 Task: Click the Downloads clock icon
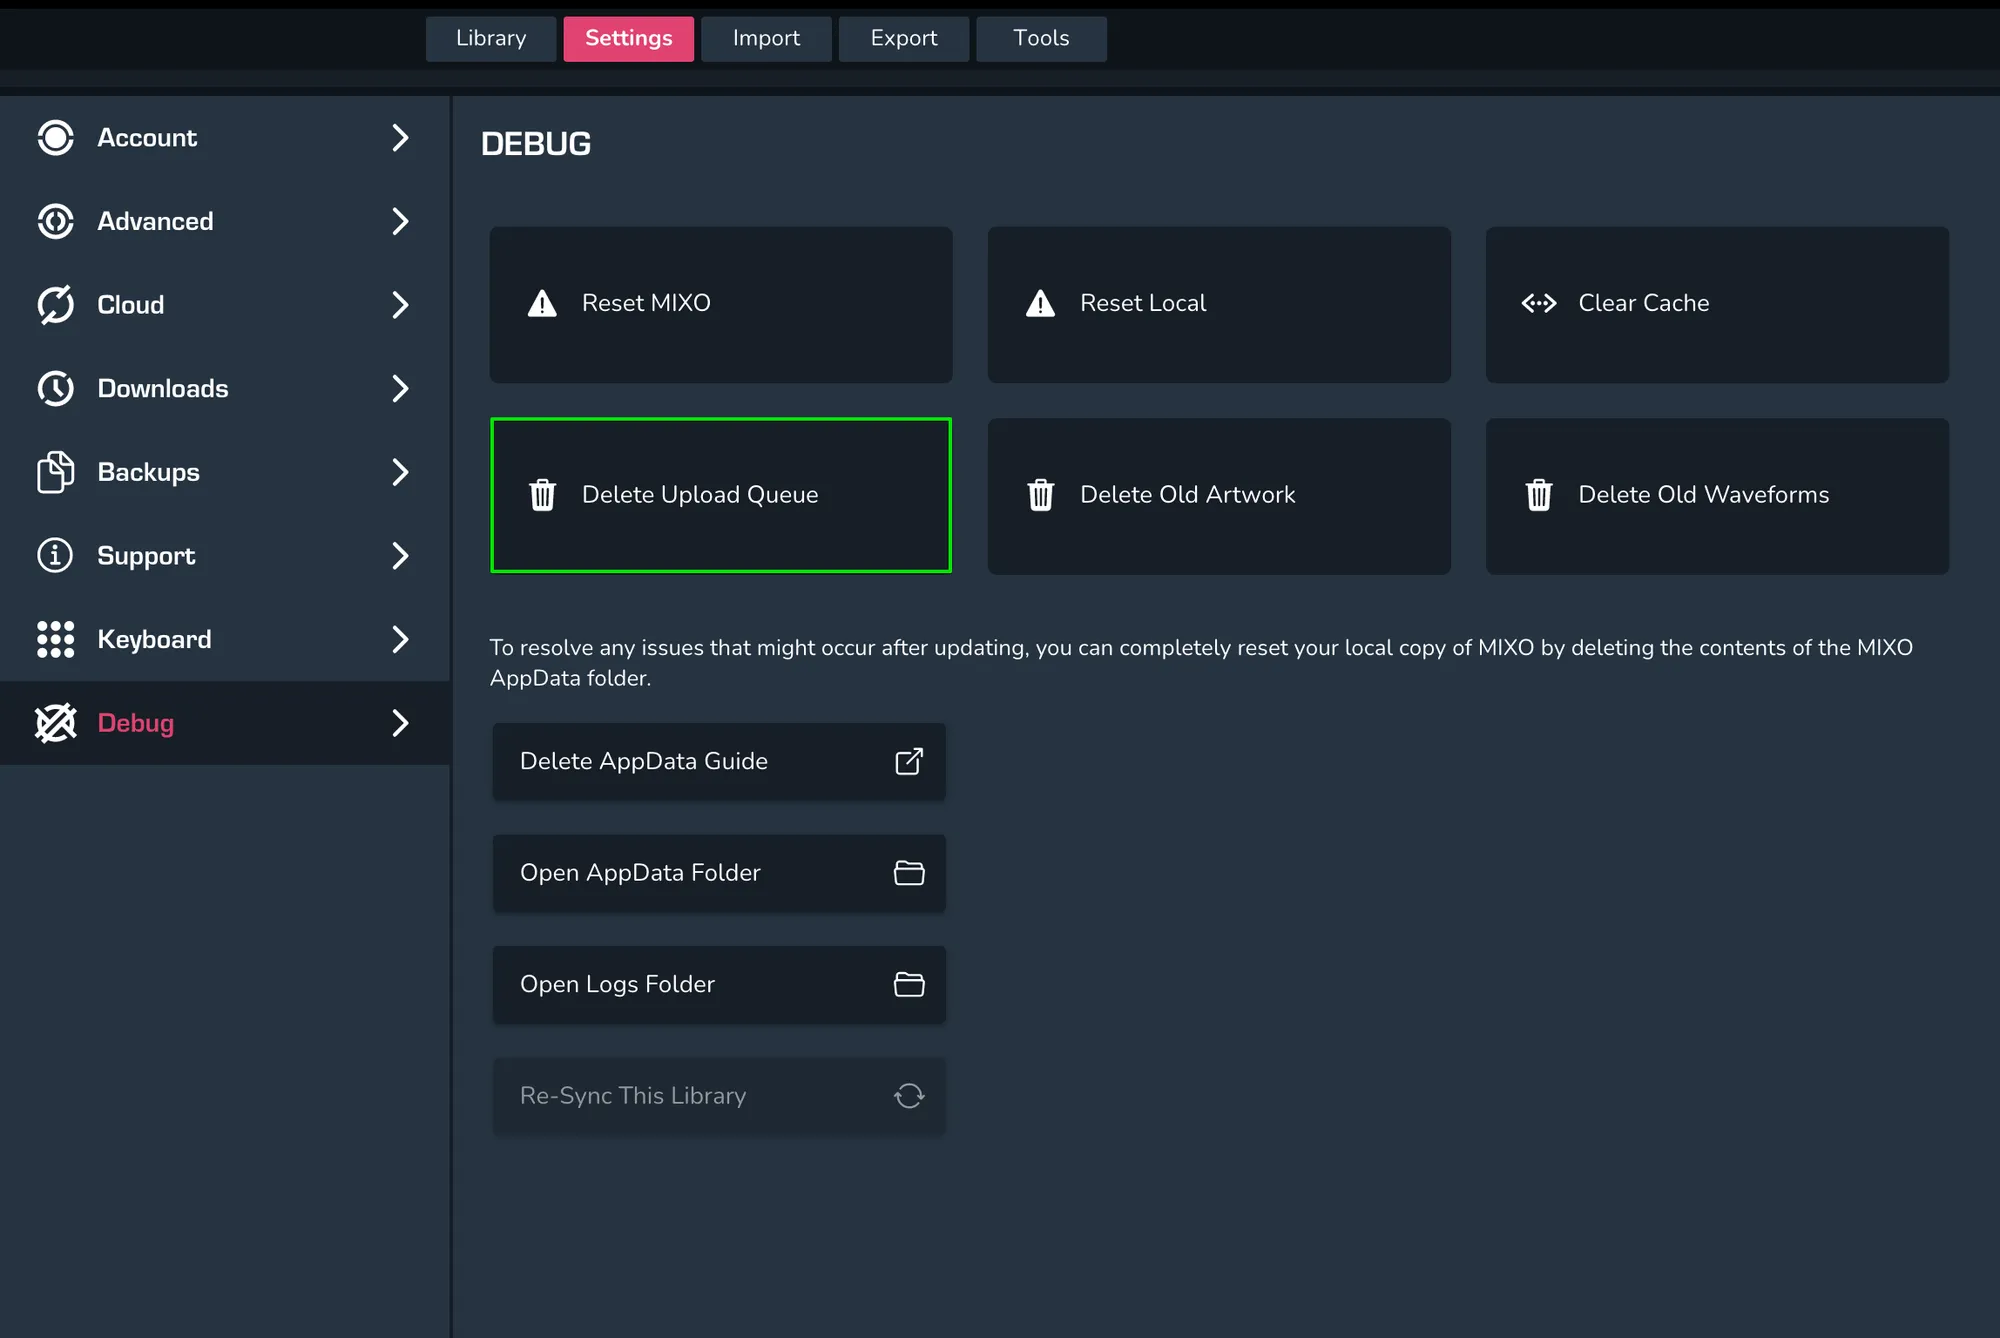point(55,388)
